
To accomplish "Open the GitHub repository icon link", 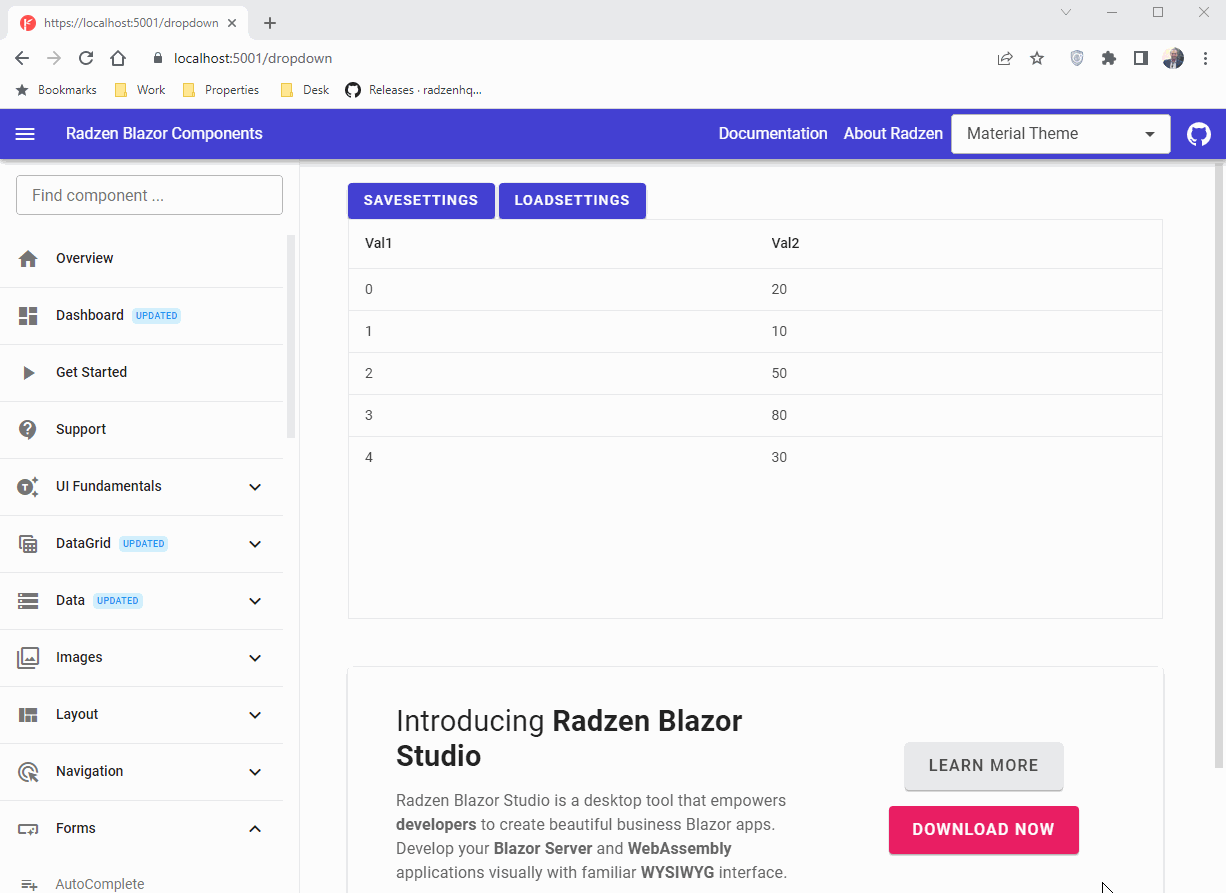I will 1198,134.
